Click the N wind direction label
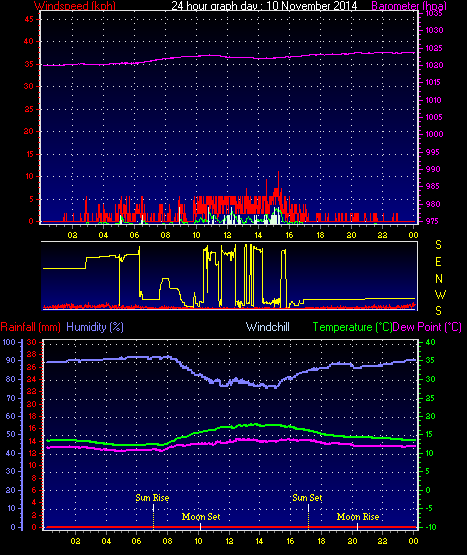The width and height of the screenshot is (467, 555). coord(439,279)
